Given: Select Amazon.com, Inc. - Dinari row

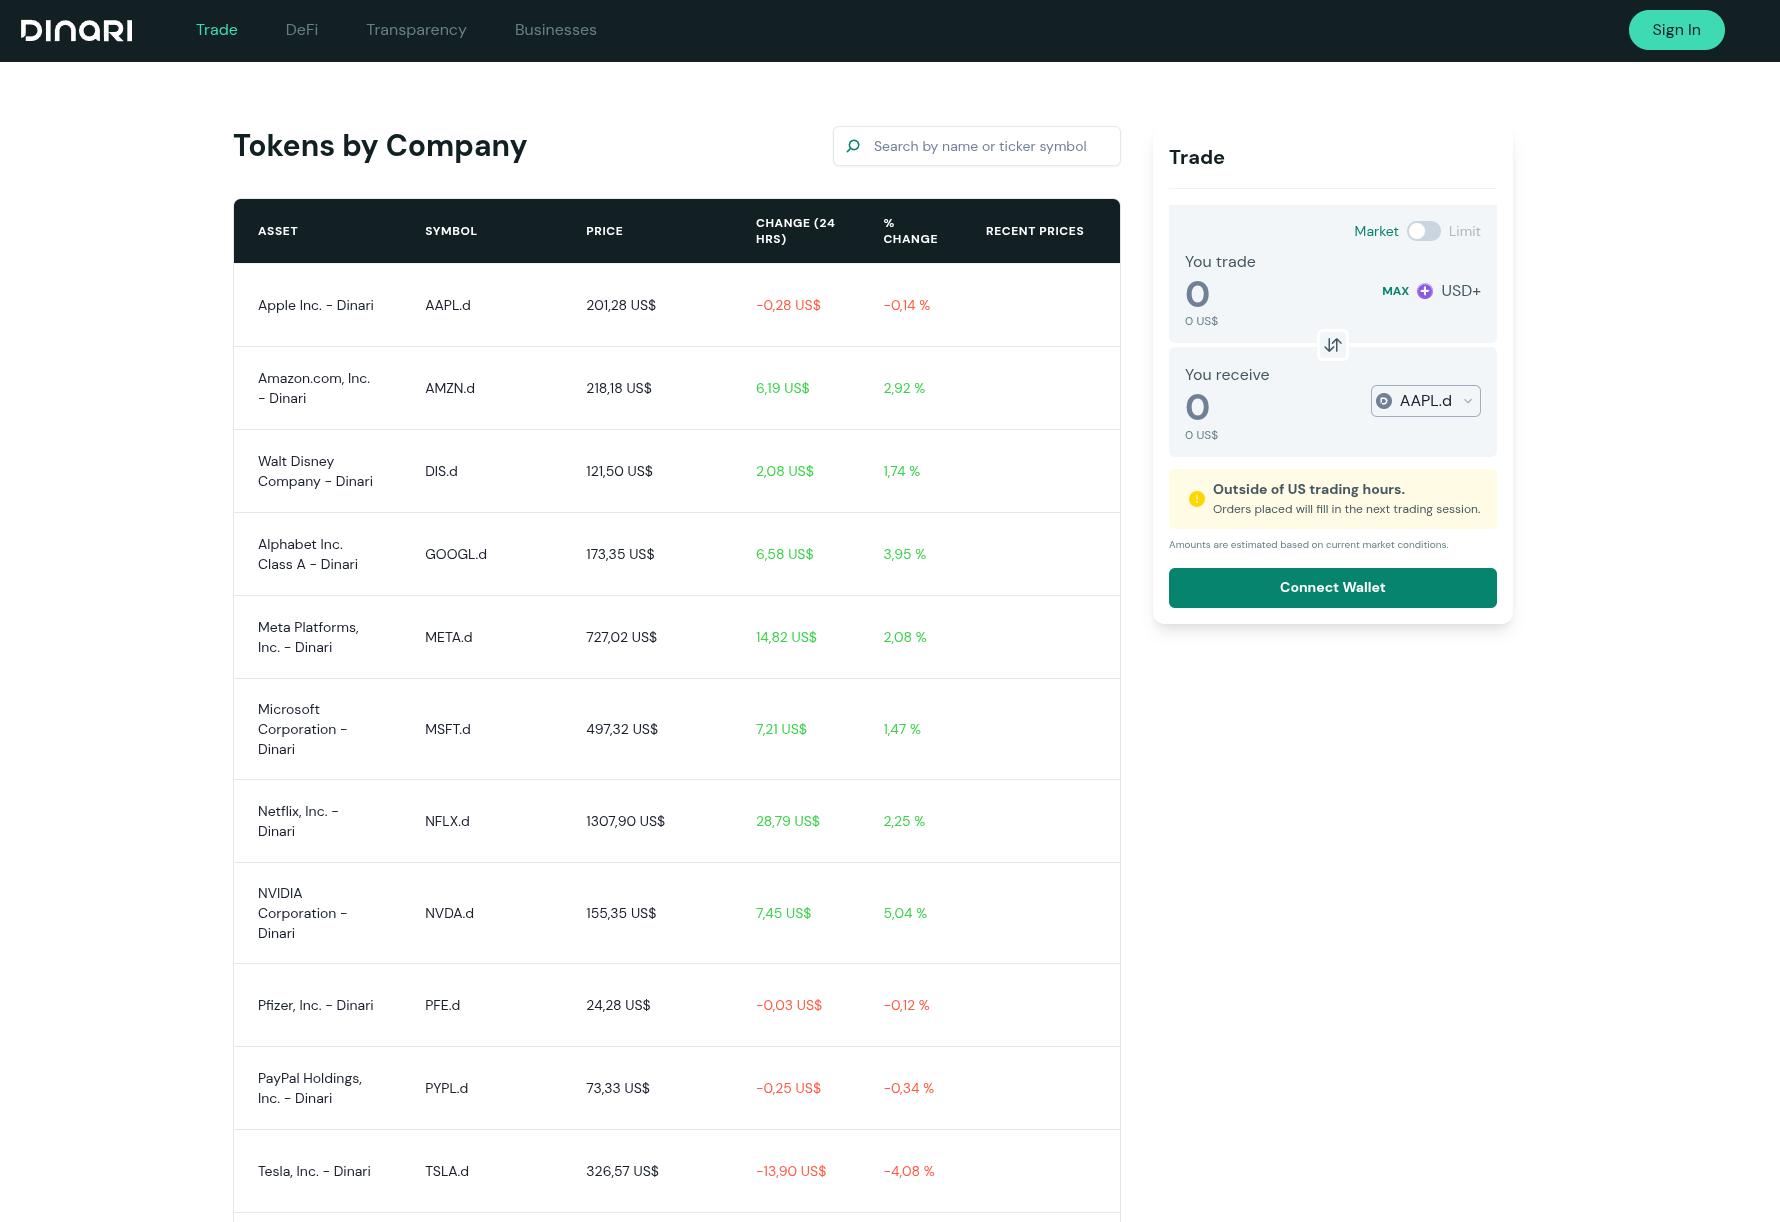Looking at the screenshot, I should coord(677,388).
